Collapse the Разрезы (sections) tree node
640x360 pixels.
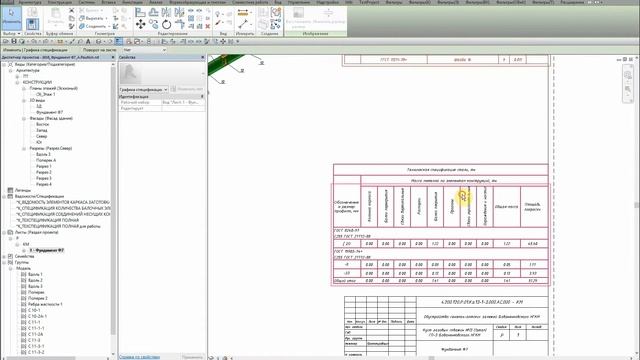[x=24, y=148]
